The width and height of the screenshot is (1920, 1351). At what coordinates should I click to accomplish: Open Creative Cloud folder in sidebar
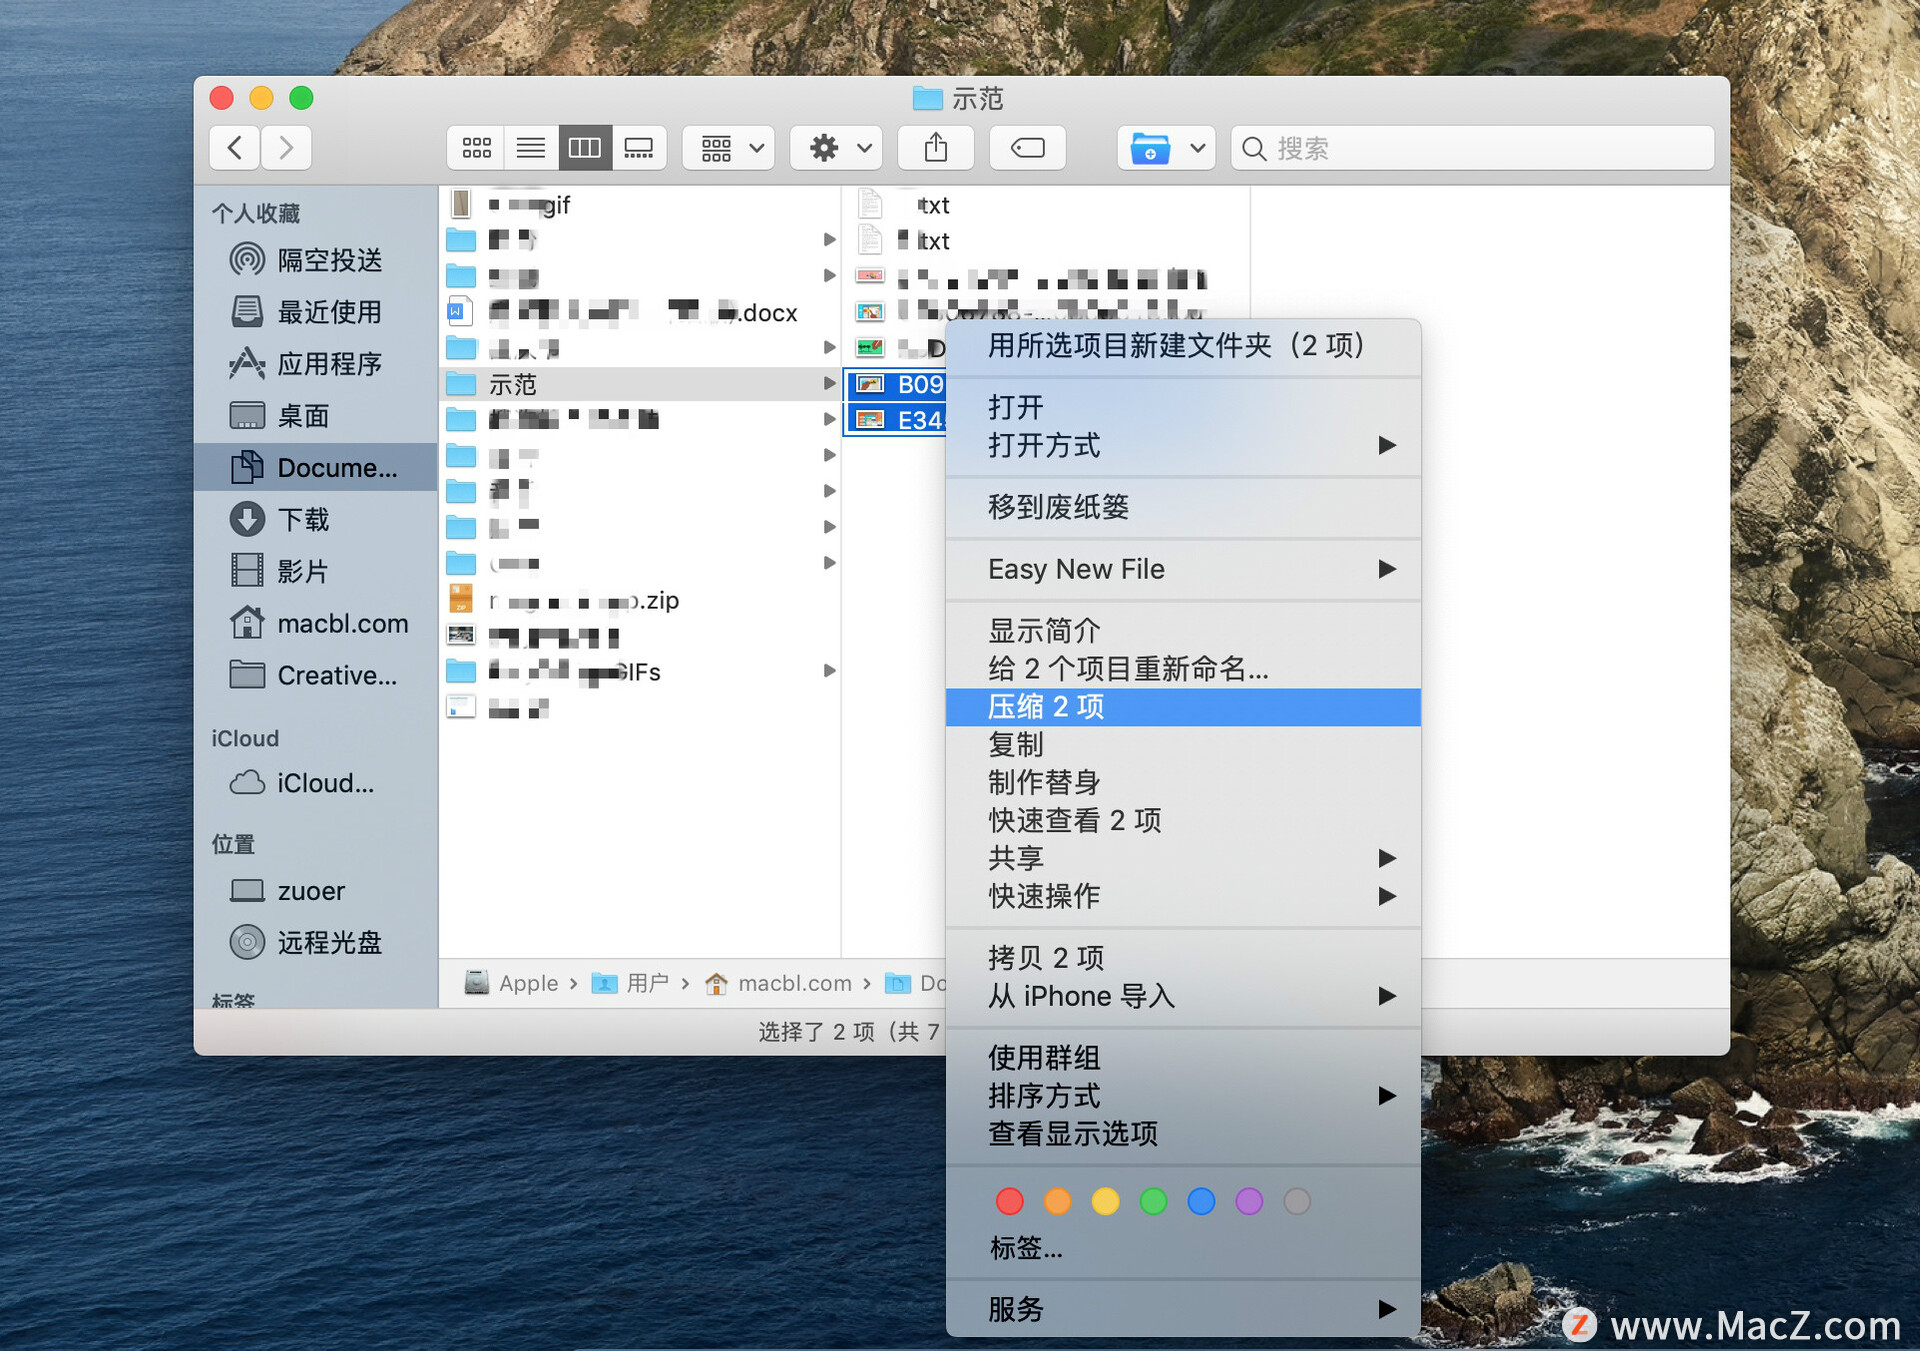coord(316,675)
